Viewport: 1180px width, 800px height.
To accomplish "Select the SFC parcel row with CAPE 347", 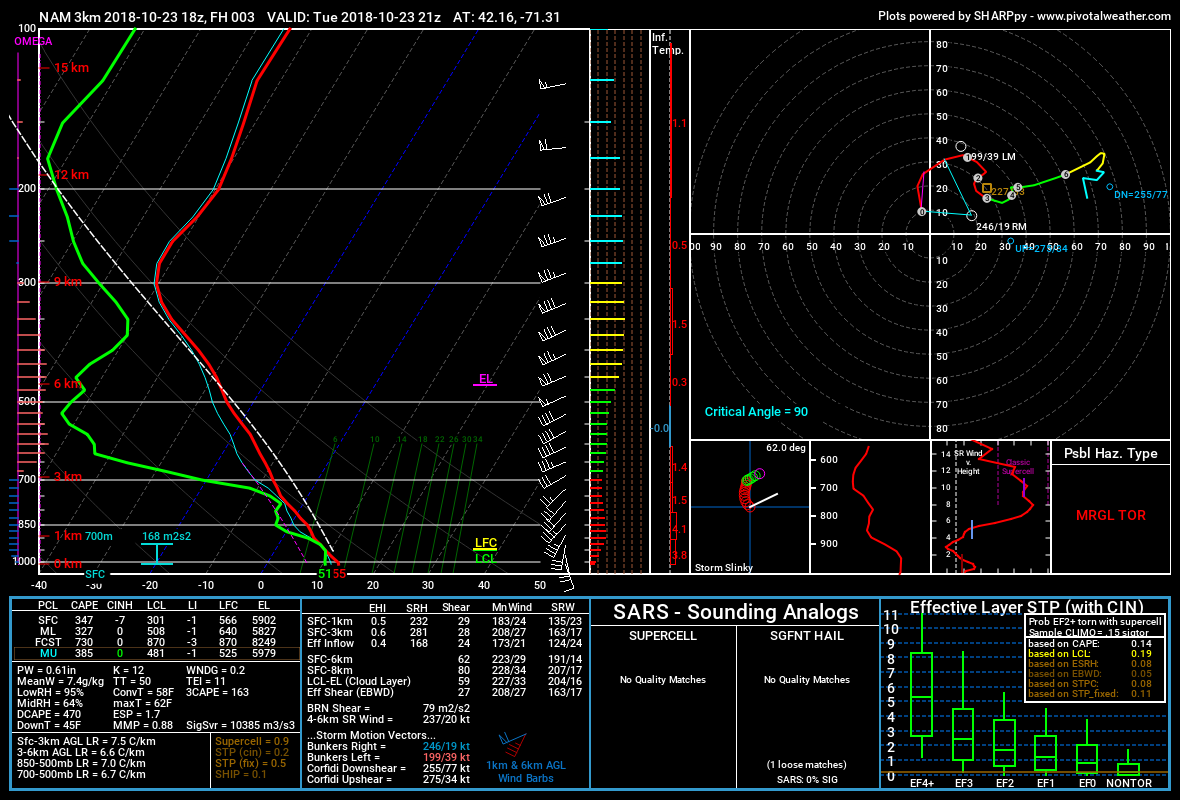I will 157,620.
